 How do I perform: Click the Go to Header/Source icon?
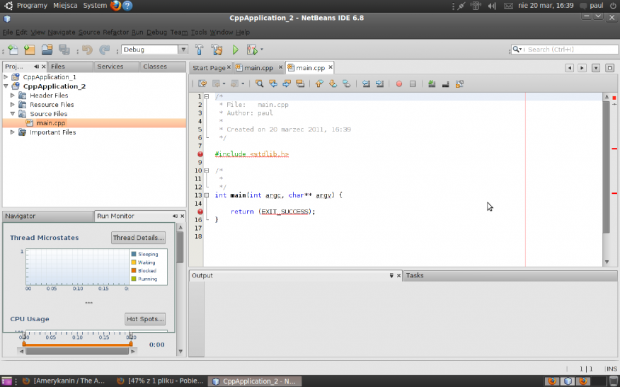point(459,84)
